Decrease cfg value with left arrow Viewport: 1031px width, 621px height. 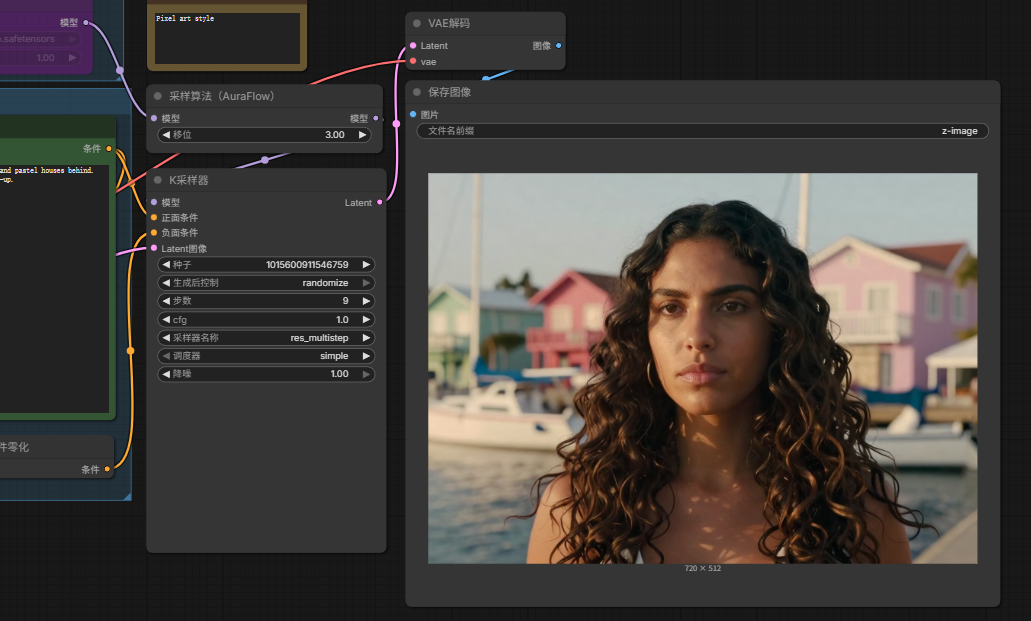166,320
